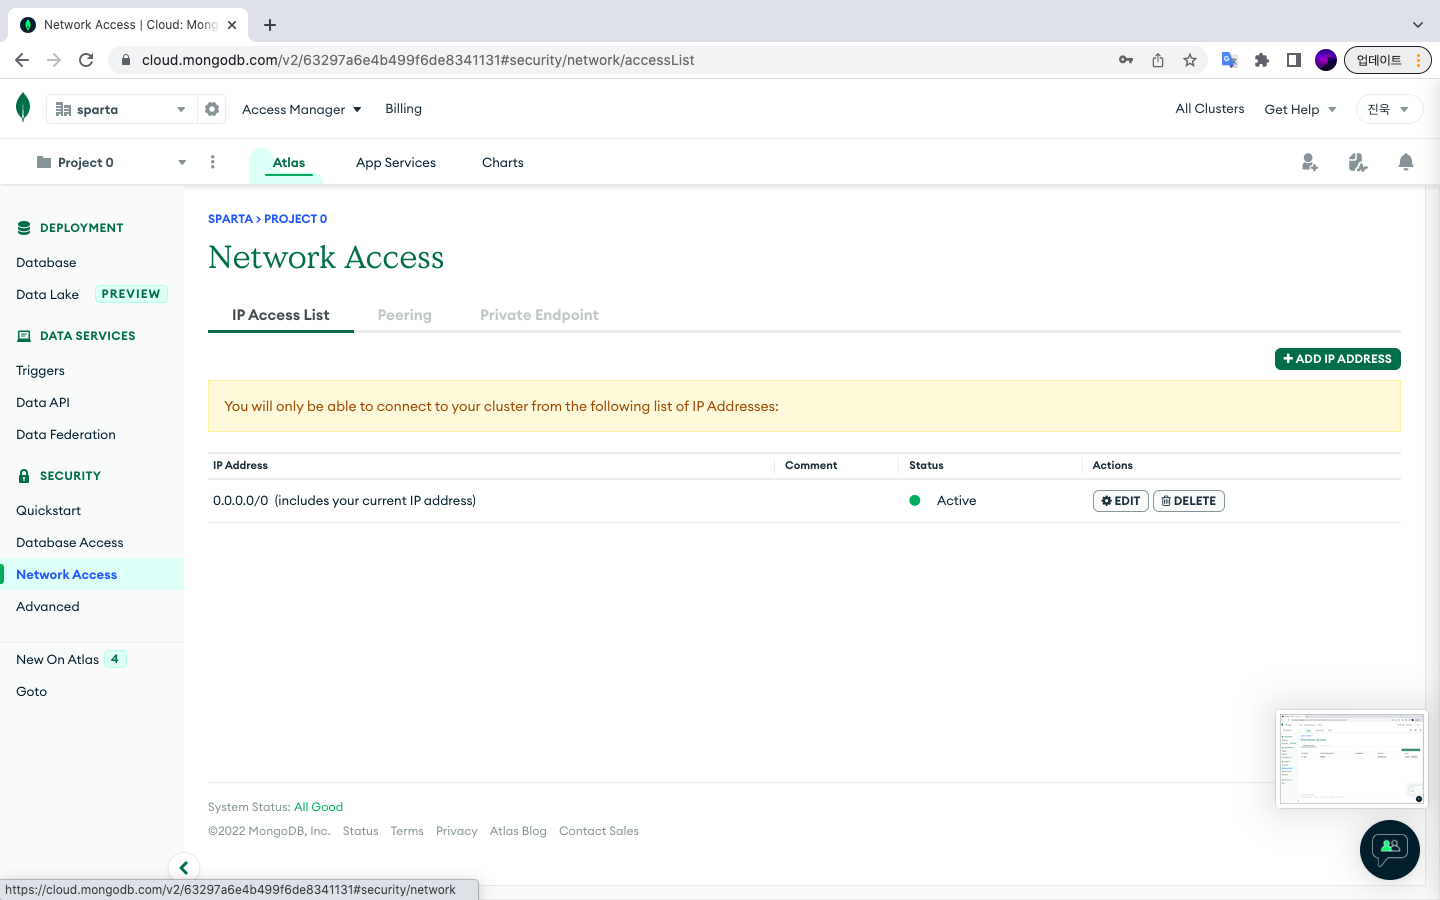Screen dimensions: 1440x900
Task: Open the Privacy footer link
Action: point(457,831)
